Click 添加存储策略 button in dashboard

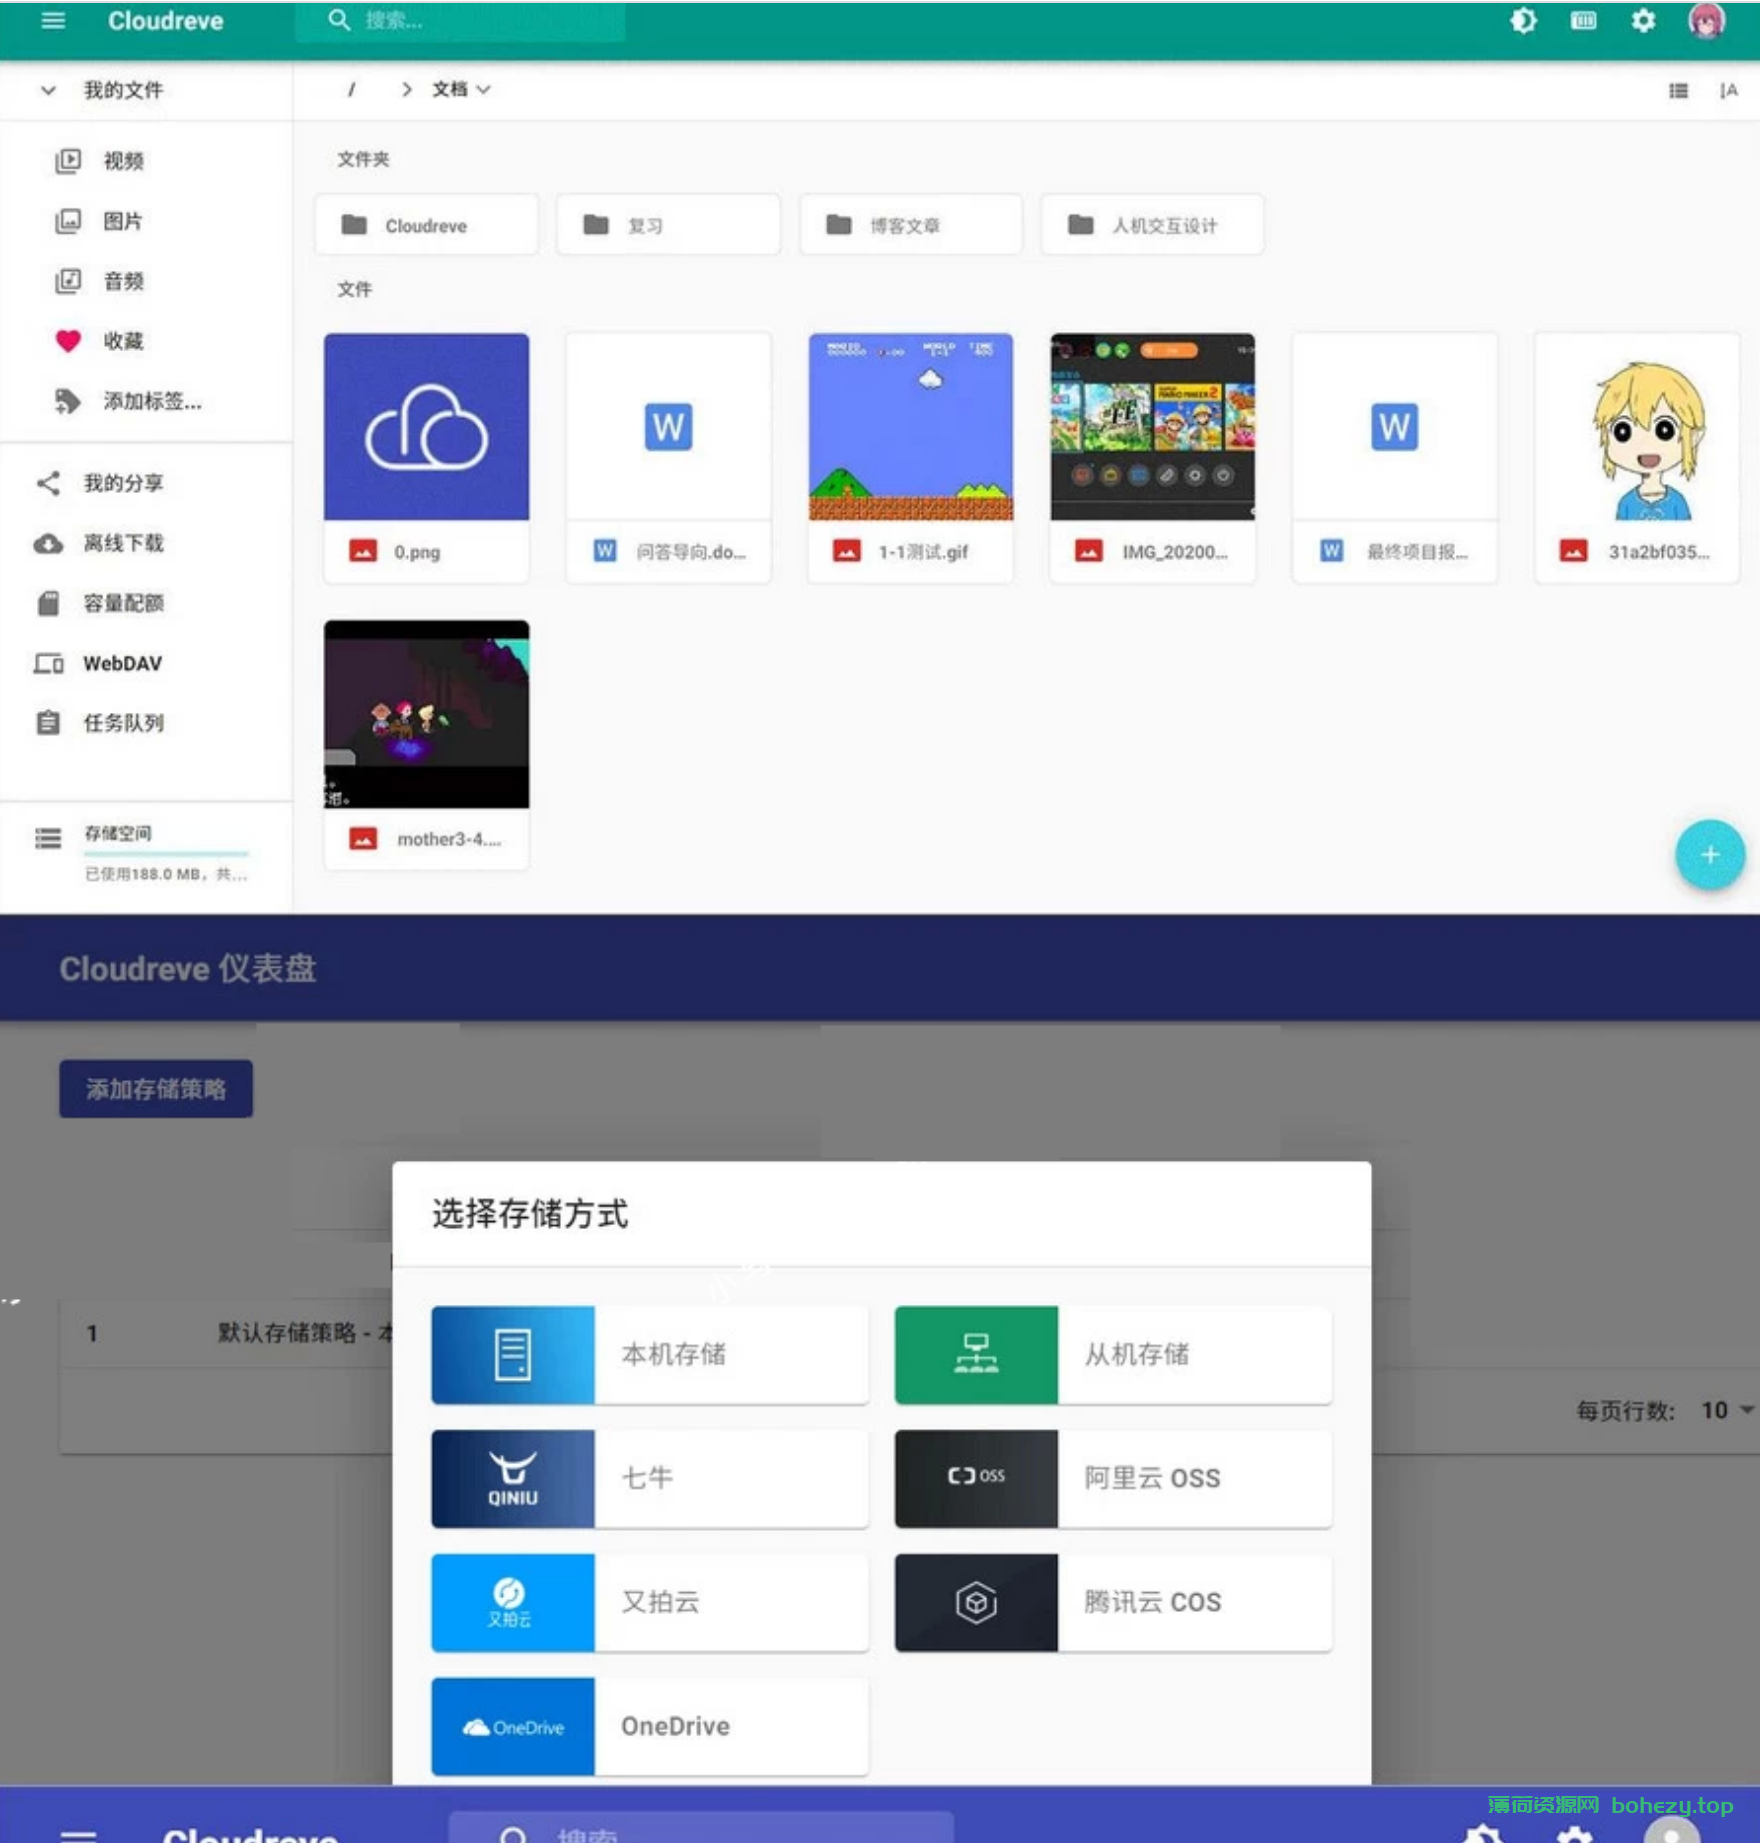(x=156, y=1089)
